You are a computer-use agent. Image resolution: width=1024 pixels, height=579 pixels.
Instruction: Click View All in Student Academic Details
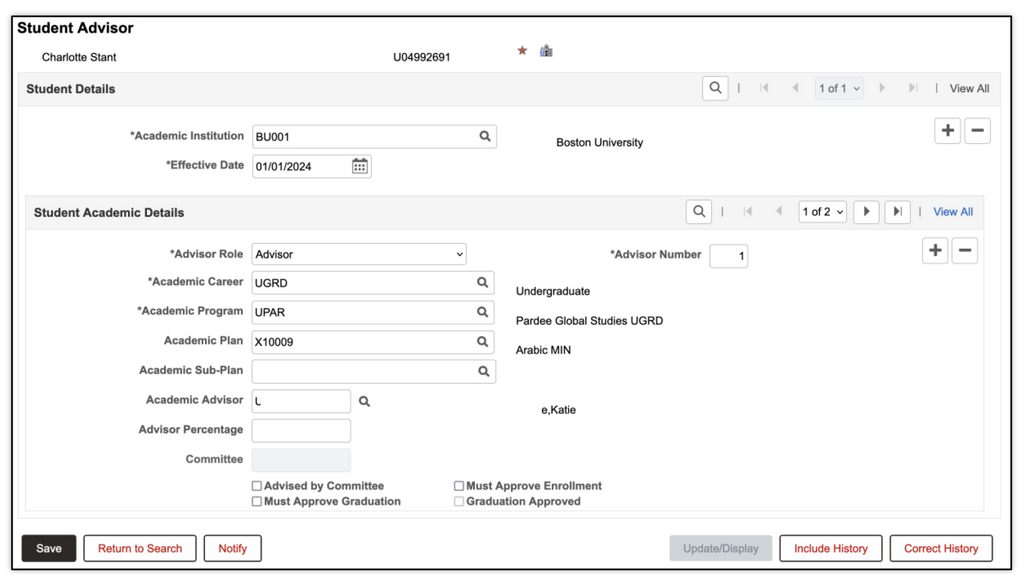click(x=953, y=211)
